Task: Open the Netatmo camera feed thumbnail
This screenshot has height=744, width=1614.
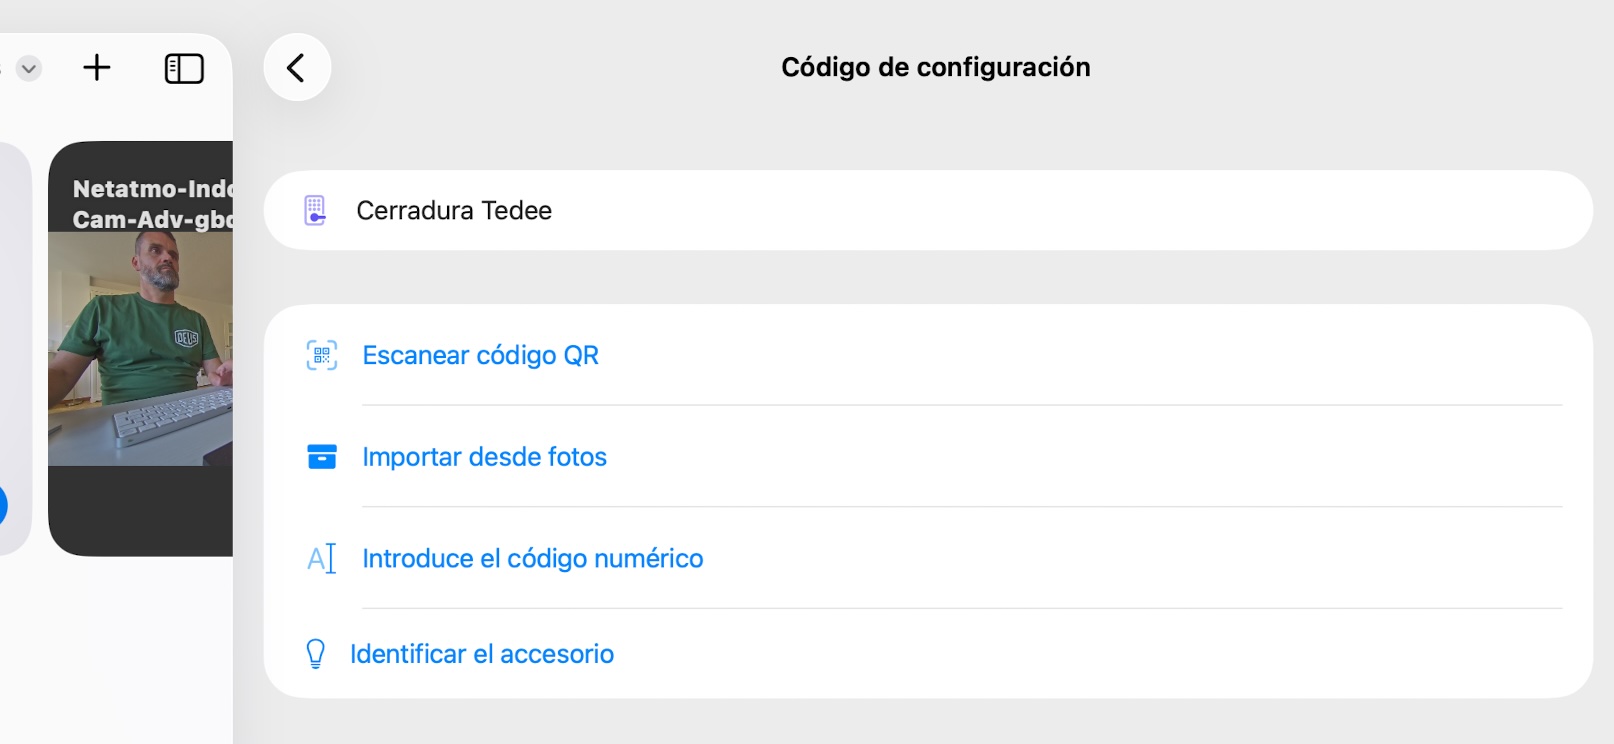Action: (141, 350)
